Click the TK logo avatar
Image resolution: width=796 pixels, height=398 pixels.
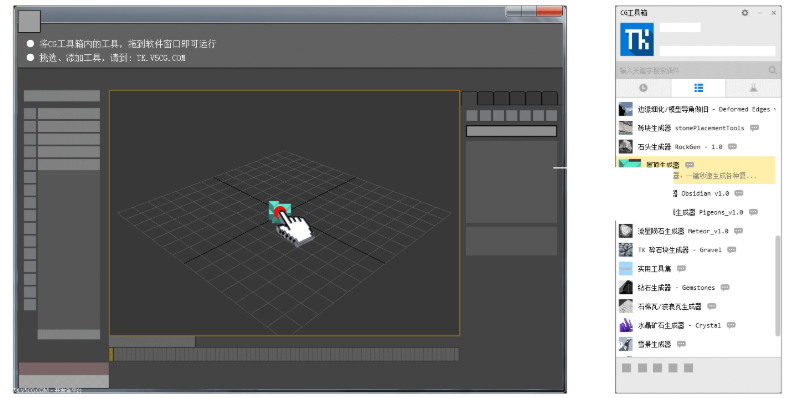pyautogui.click(x=637, y=39)
